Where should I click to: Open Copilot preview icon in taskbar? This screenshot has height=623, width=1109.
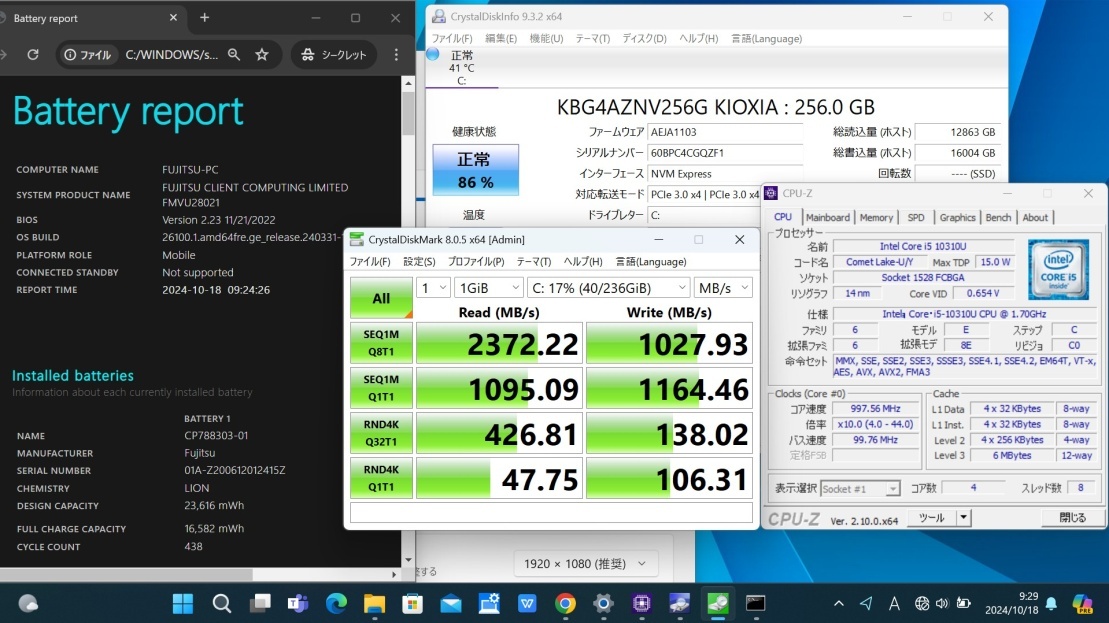tap(1082, 603)
